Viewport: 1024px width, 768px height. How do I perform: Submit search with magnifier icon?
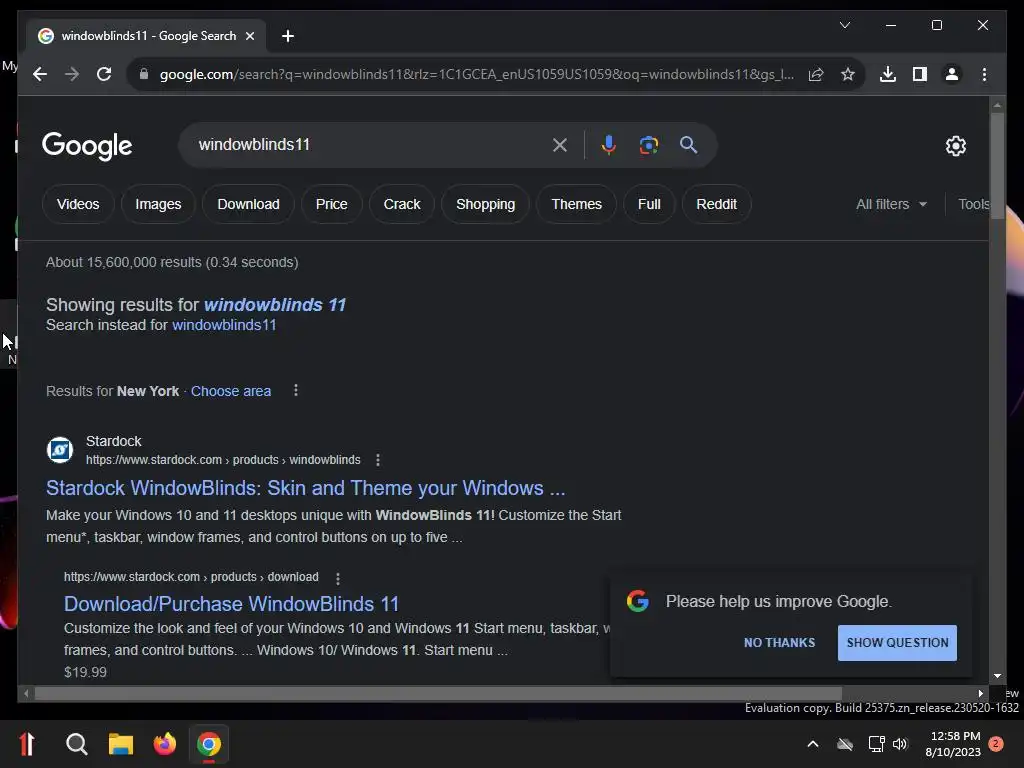[x=688, y=145]
